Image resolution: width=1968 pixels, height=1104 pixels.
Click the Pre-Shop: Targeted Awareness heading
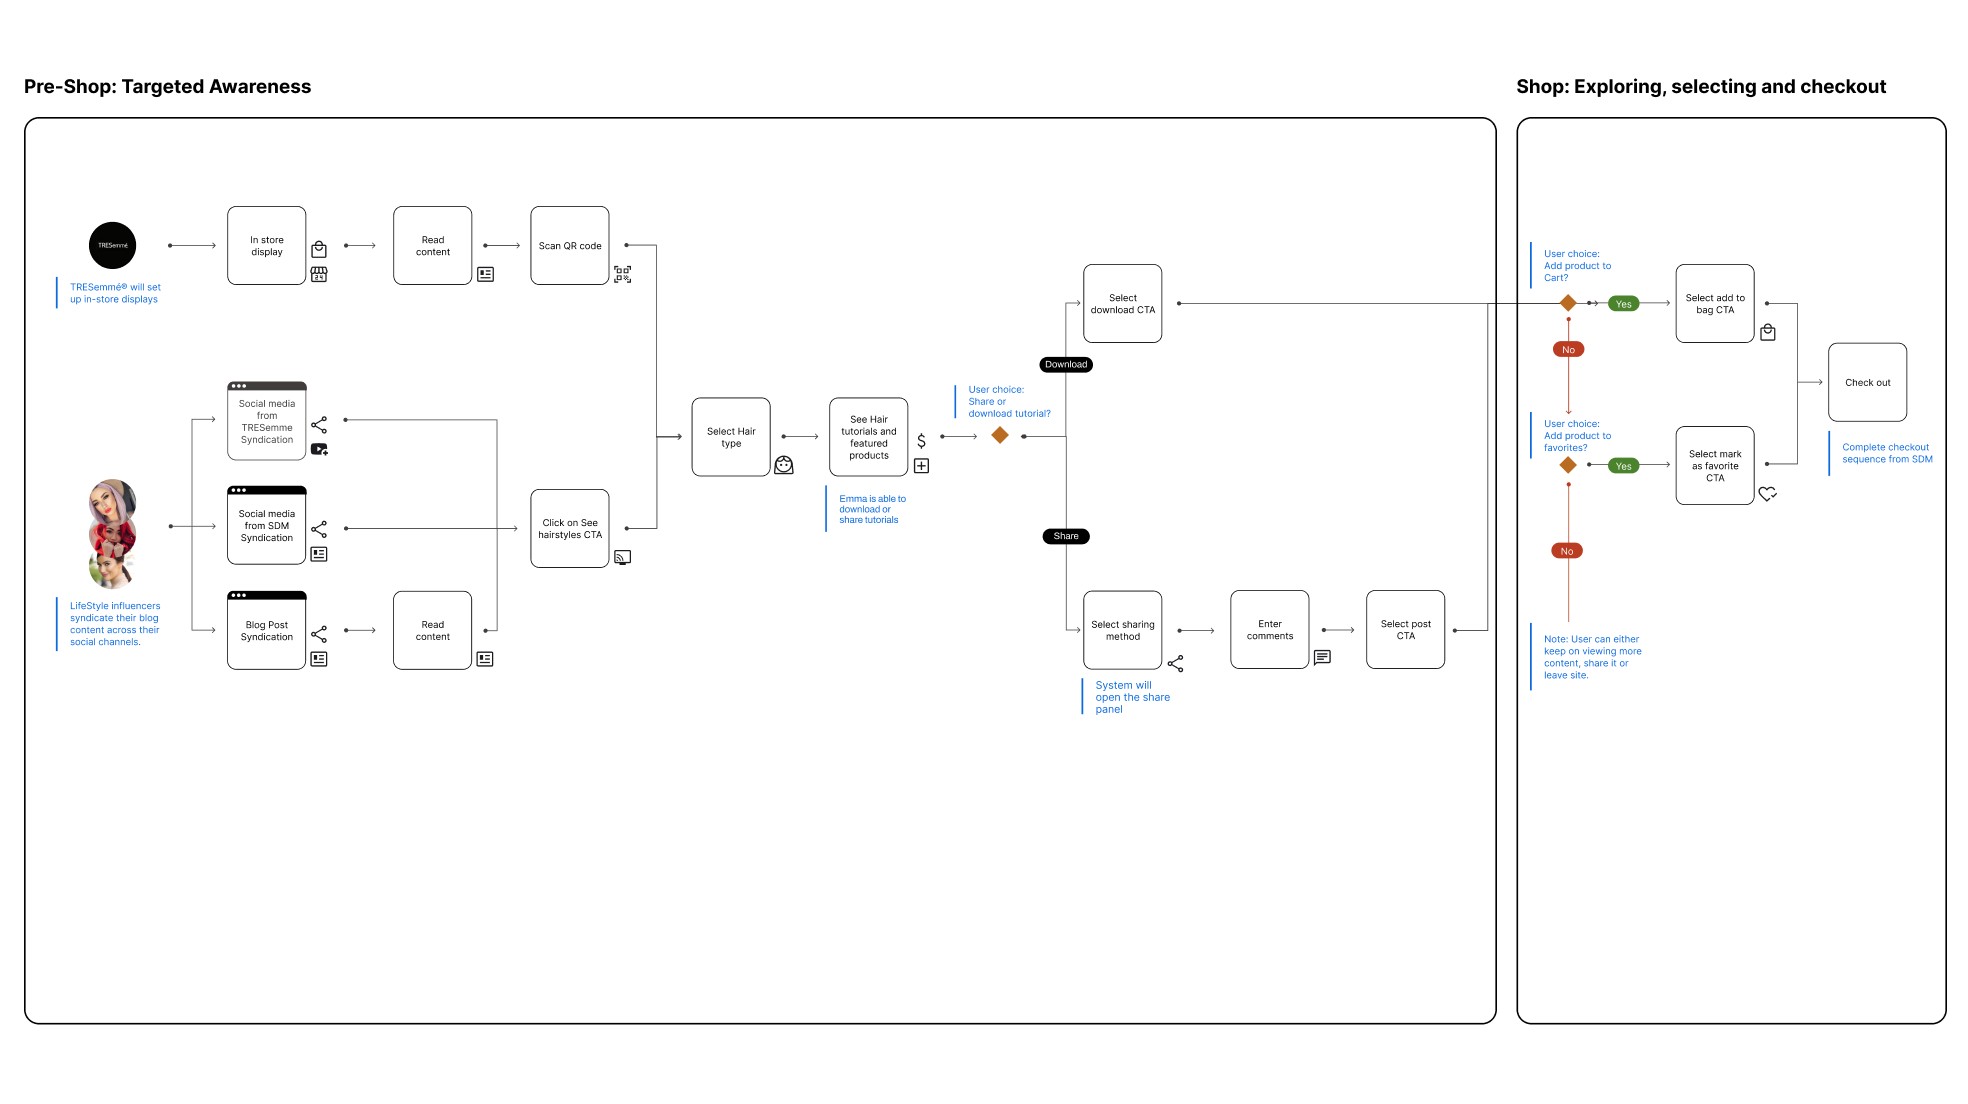(167, 87)
